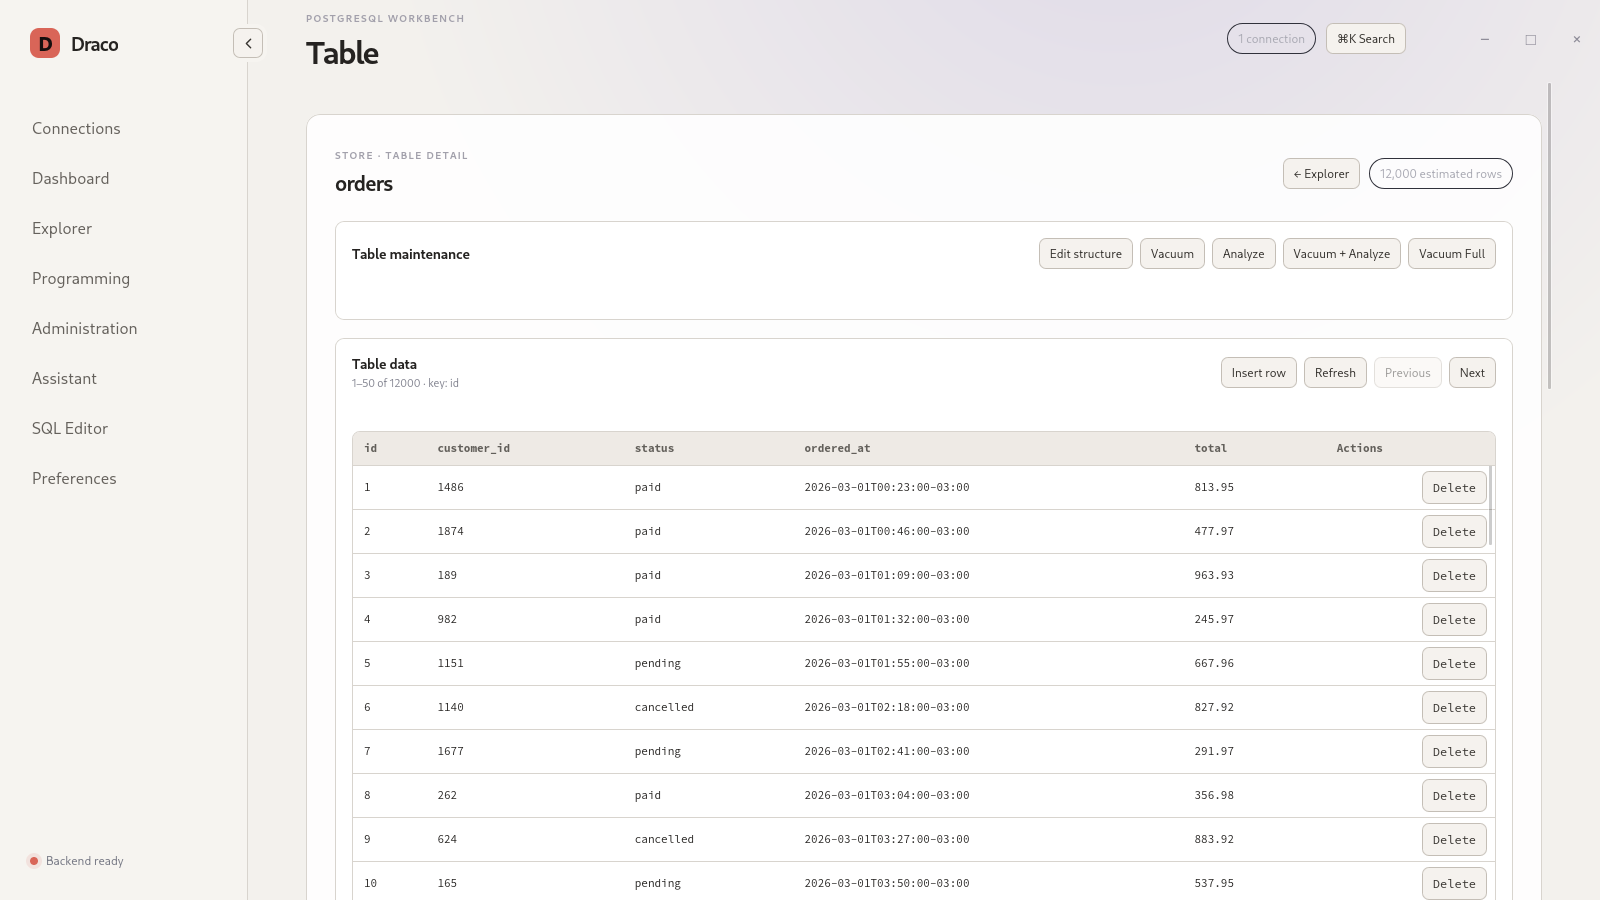Delete the row with id 1

click(x=1454, y=488)
